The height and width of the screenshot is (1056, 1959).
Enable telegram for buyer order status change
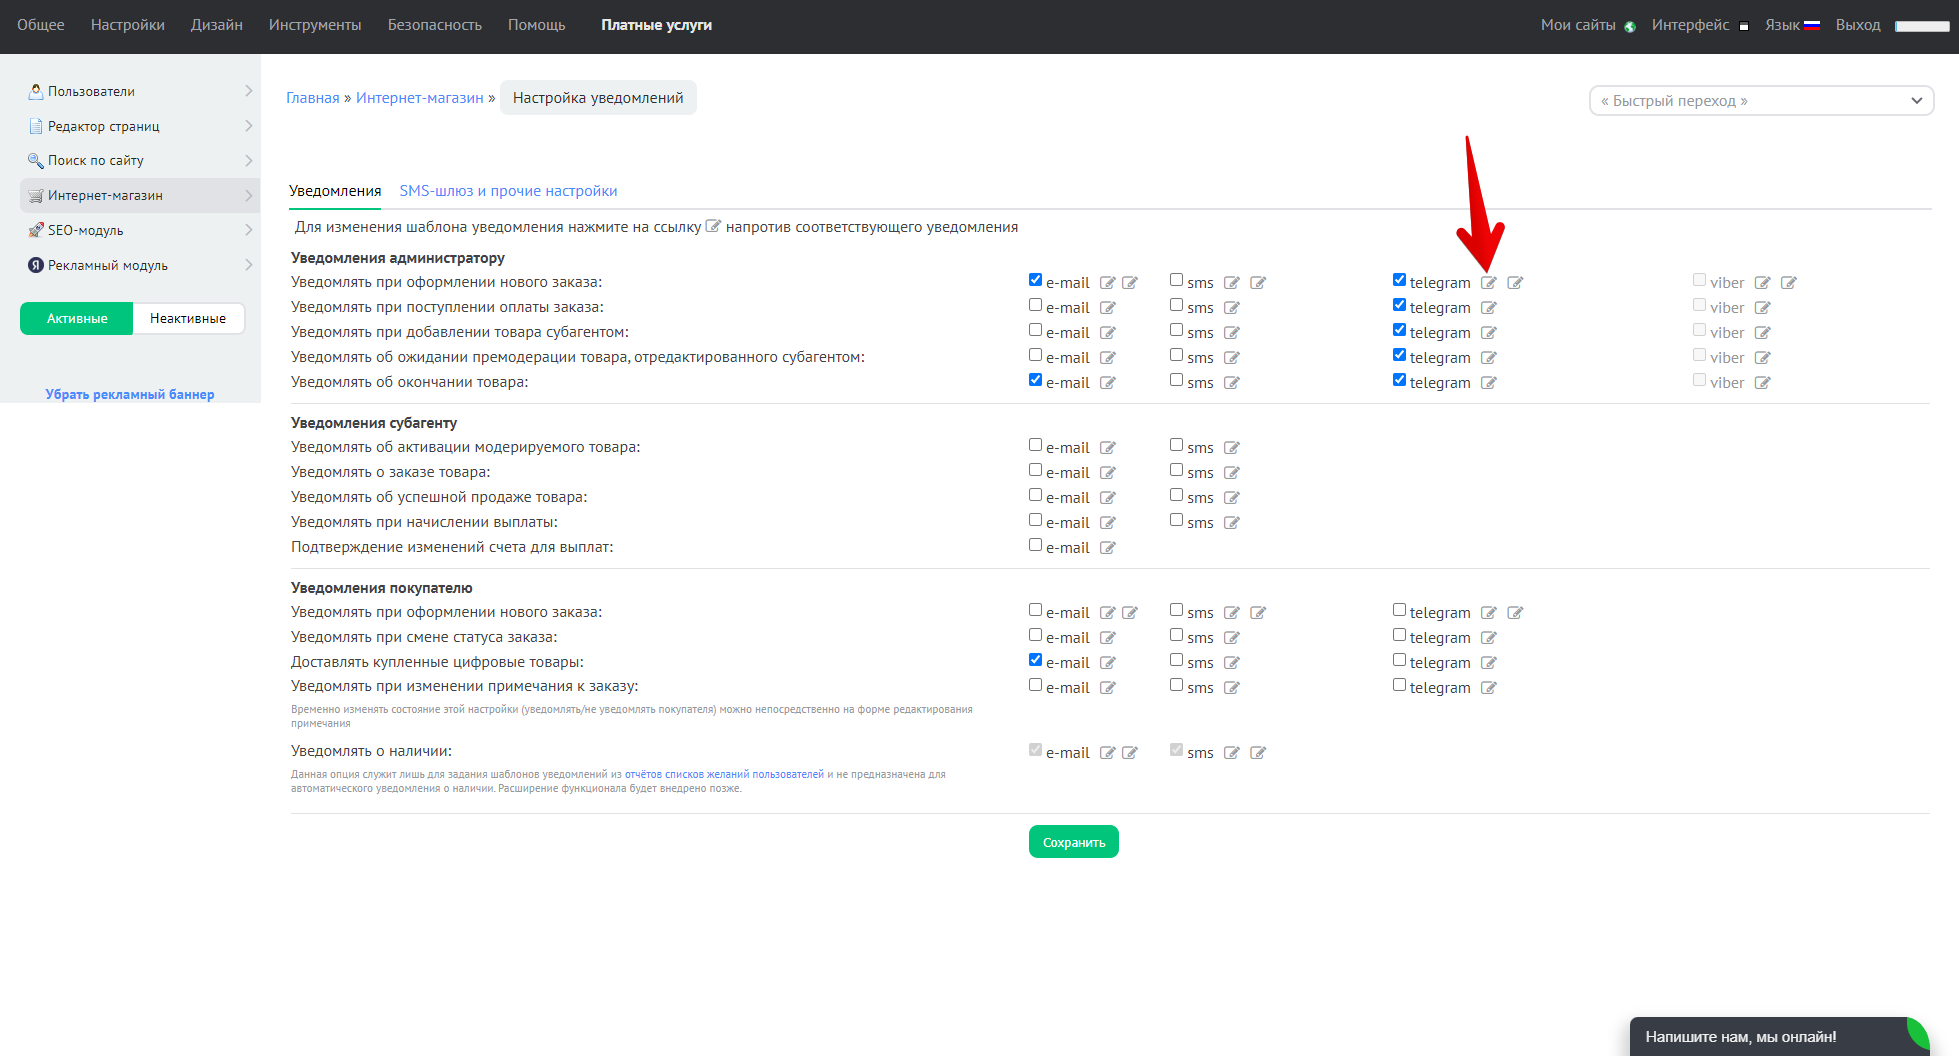tap(1399, 635)
